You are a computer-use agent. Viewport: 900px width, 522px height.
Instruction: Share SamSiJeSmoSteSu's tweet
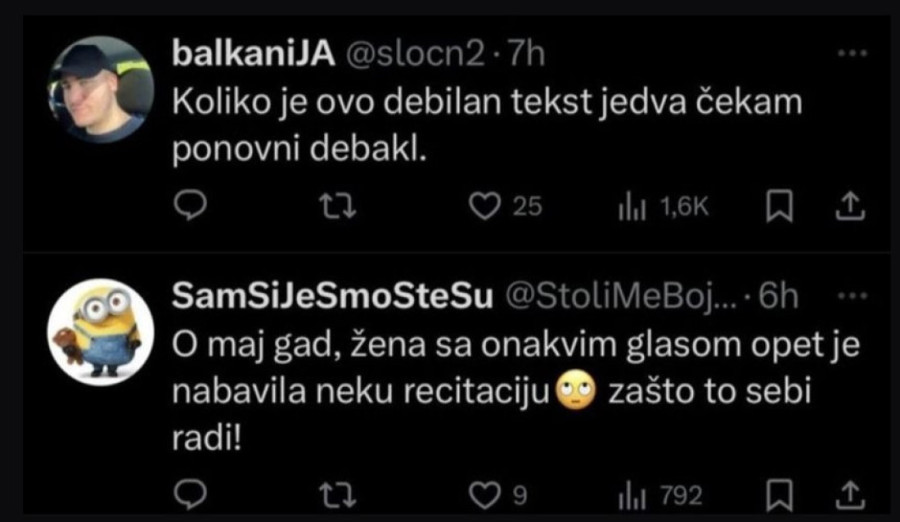[848, 494]
